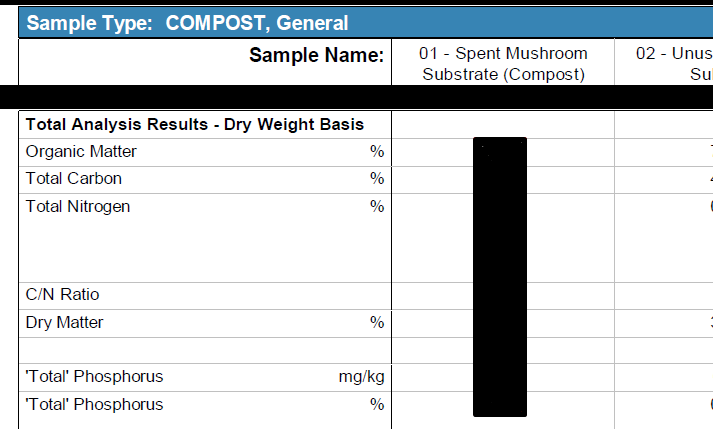Click the redacted black values block

click(x=500, y=277)
